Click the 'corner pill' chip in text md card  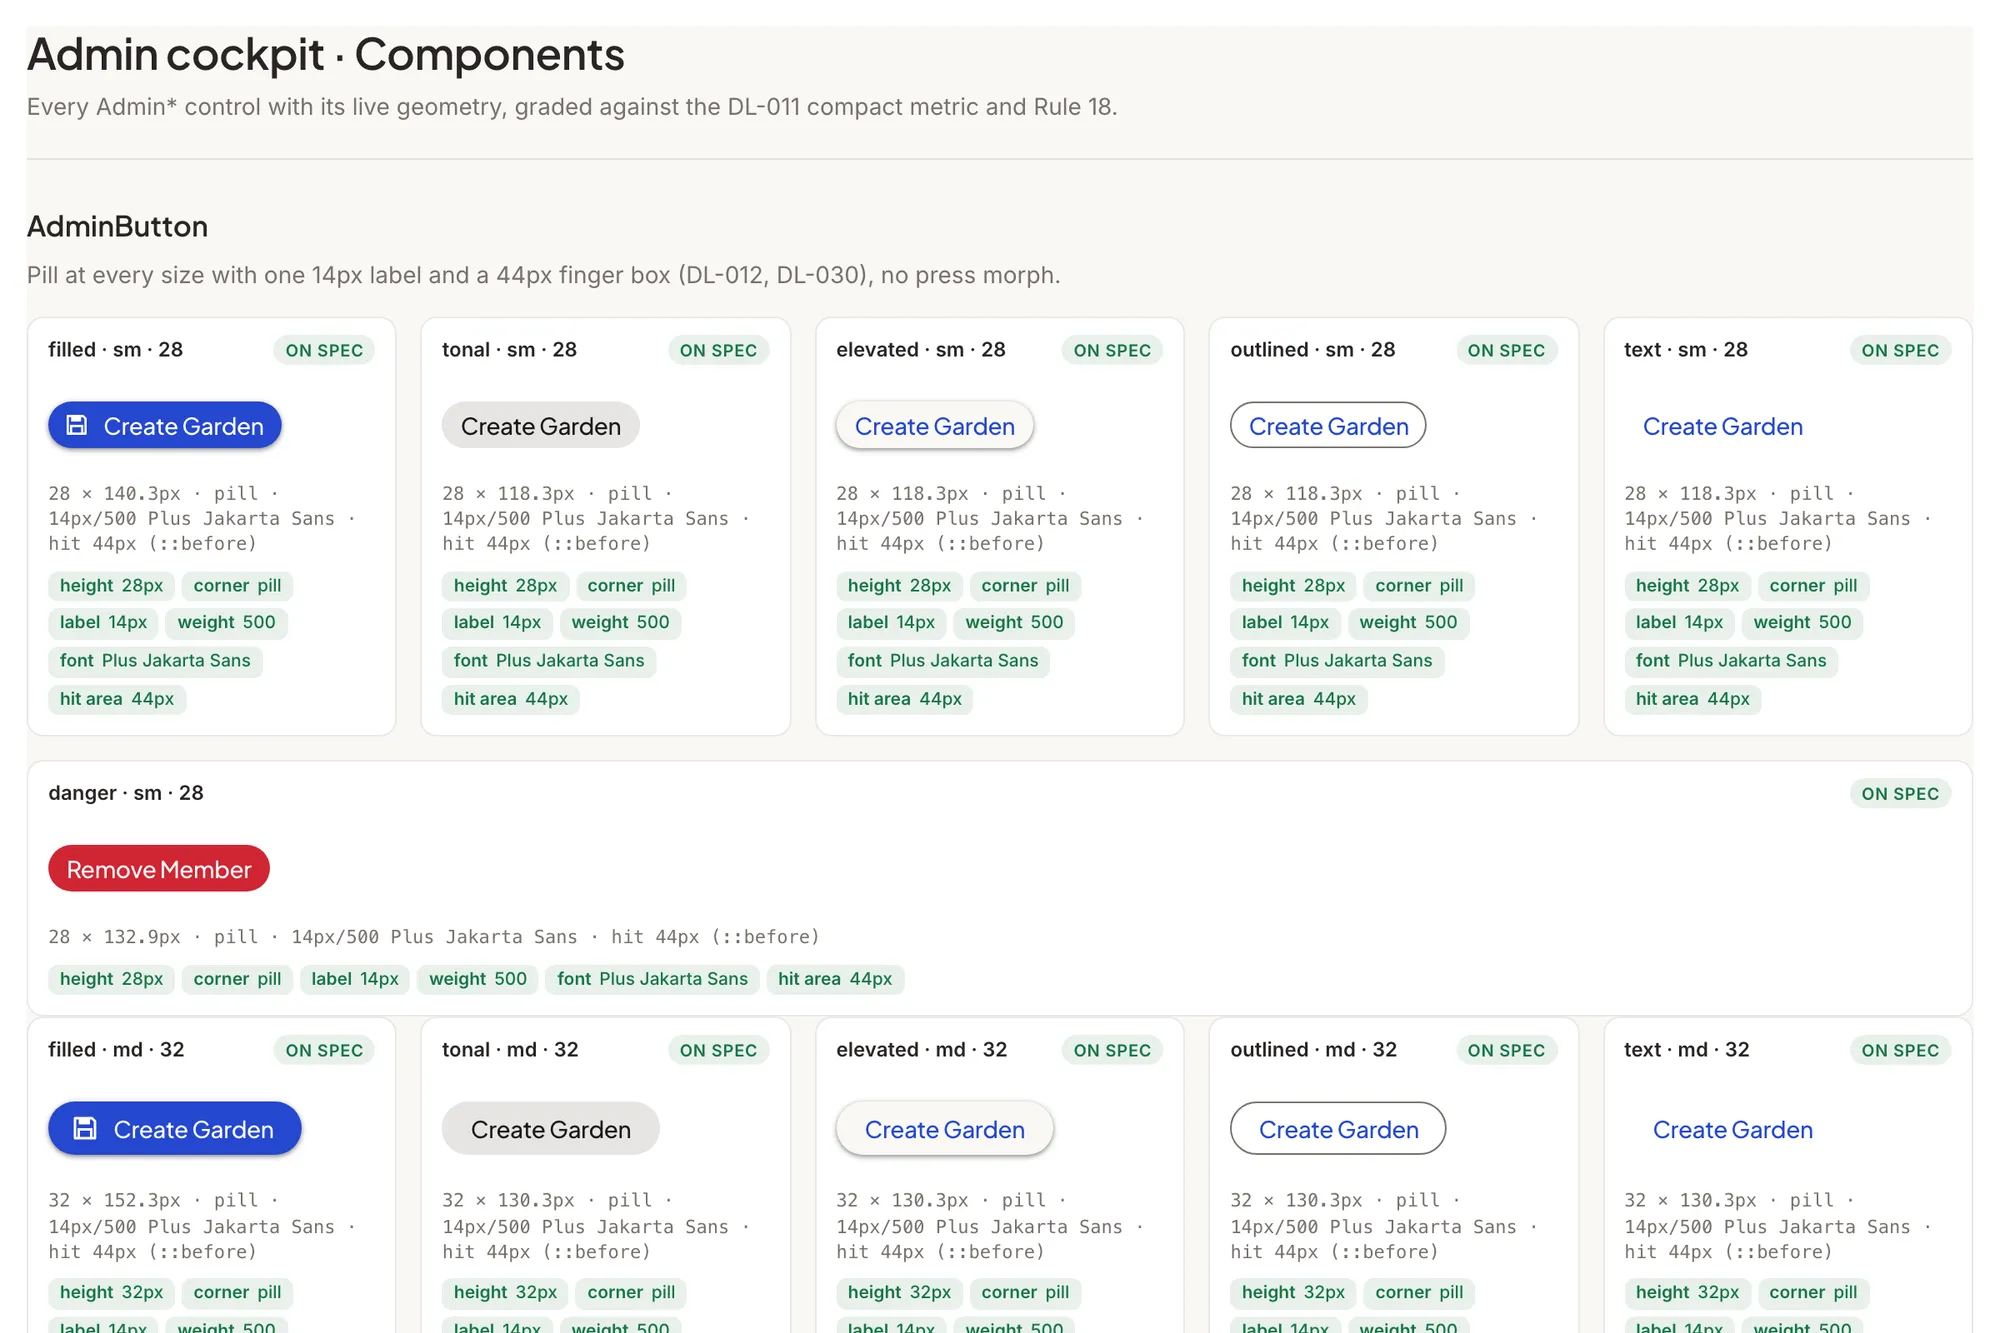pyautogui.click(x=1813, y=1292)
